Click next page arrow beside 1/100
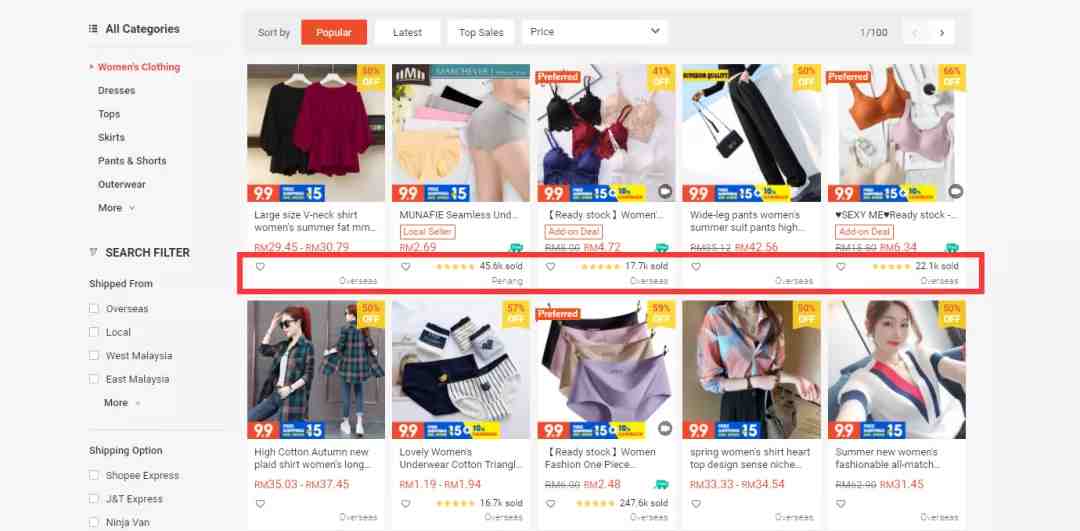This screenshot has width=1080, height=531. click(942, 32)
